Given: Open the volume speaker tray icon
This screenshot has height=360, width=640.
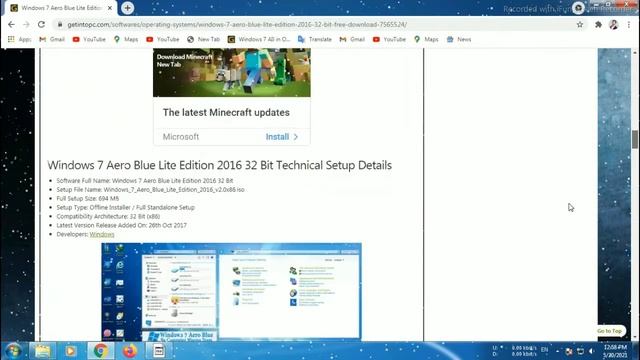Looking at the screenshot, I should click(x=591, y=351).
